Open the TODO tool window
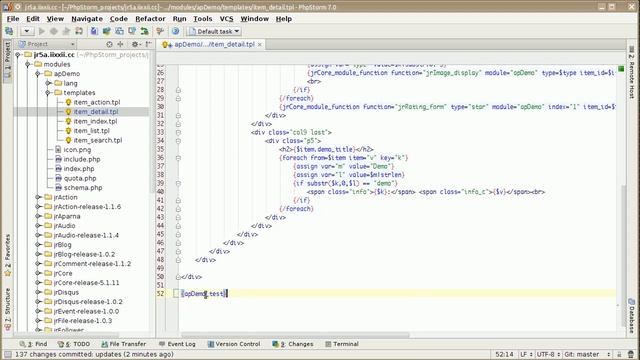The image size is (640, 360). pyautogui.click(x=74, y=344)
